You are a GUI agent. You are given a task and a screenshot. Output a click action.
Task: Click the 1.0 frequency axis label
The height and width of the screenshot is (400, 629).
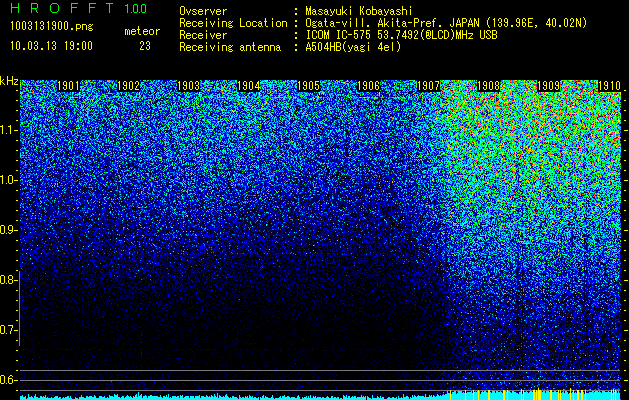[x=8, y=180]
